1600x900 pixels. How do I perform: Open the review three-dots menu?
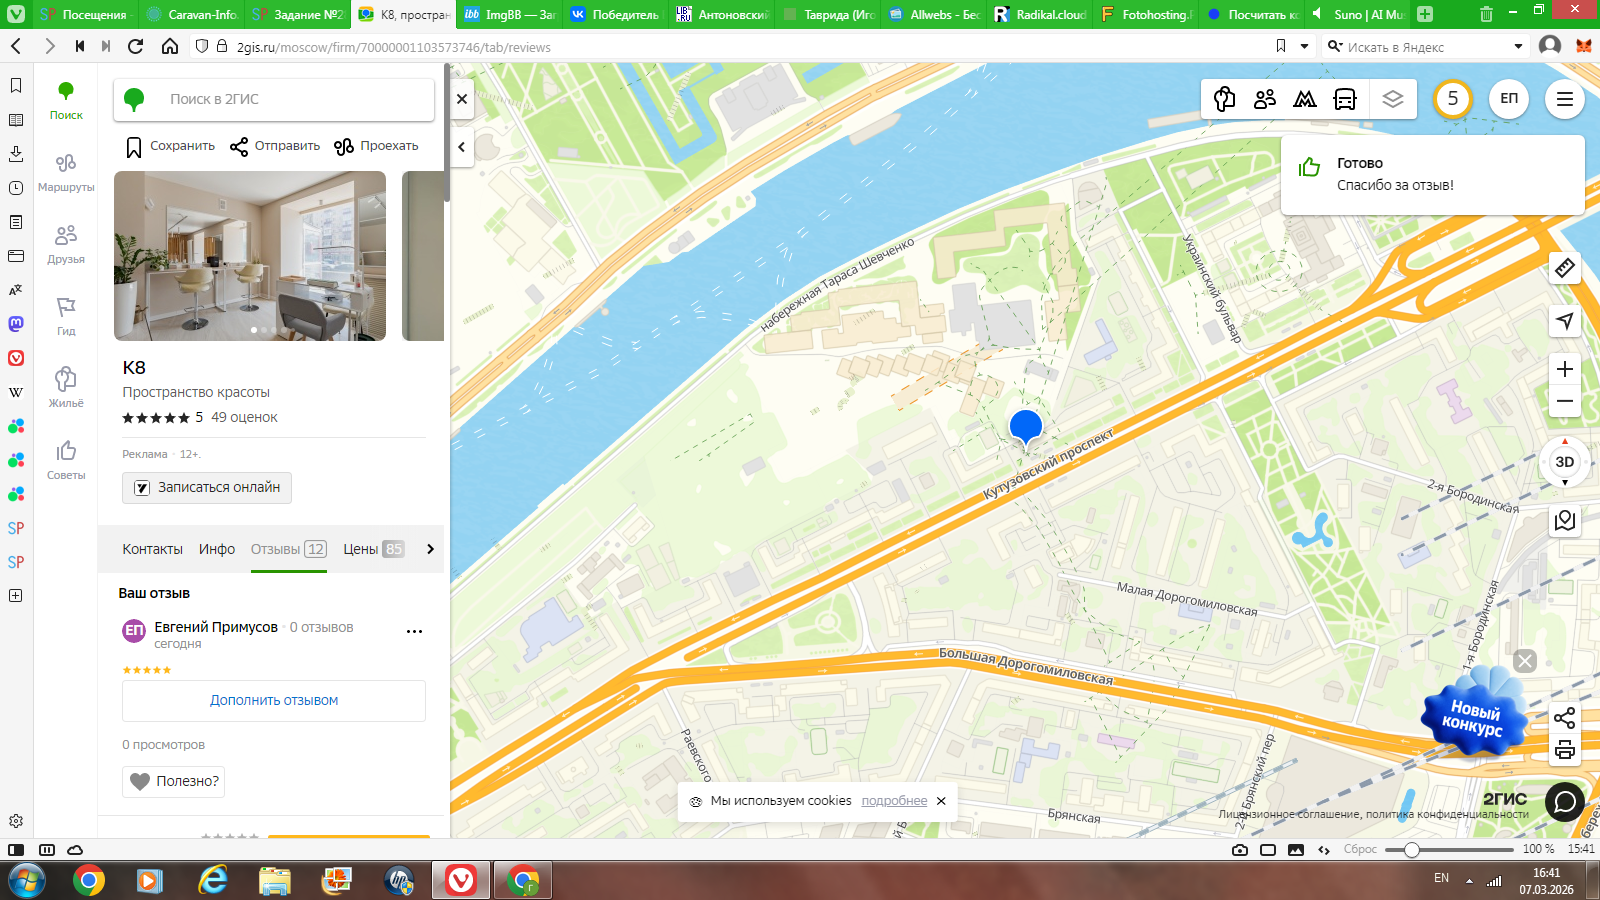tap(414, 631)
